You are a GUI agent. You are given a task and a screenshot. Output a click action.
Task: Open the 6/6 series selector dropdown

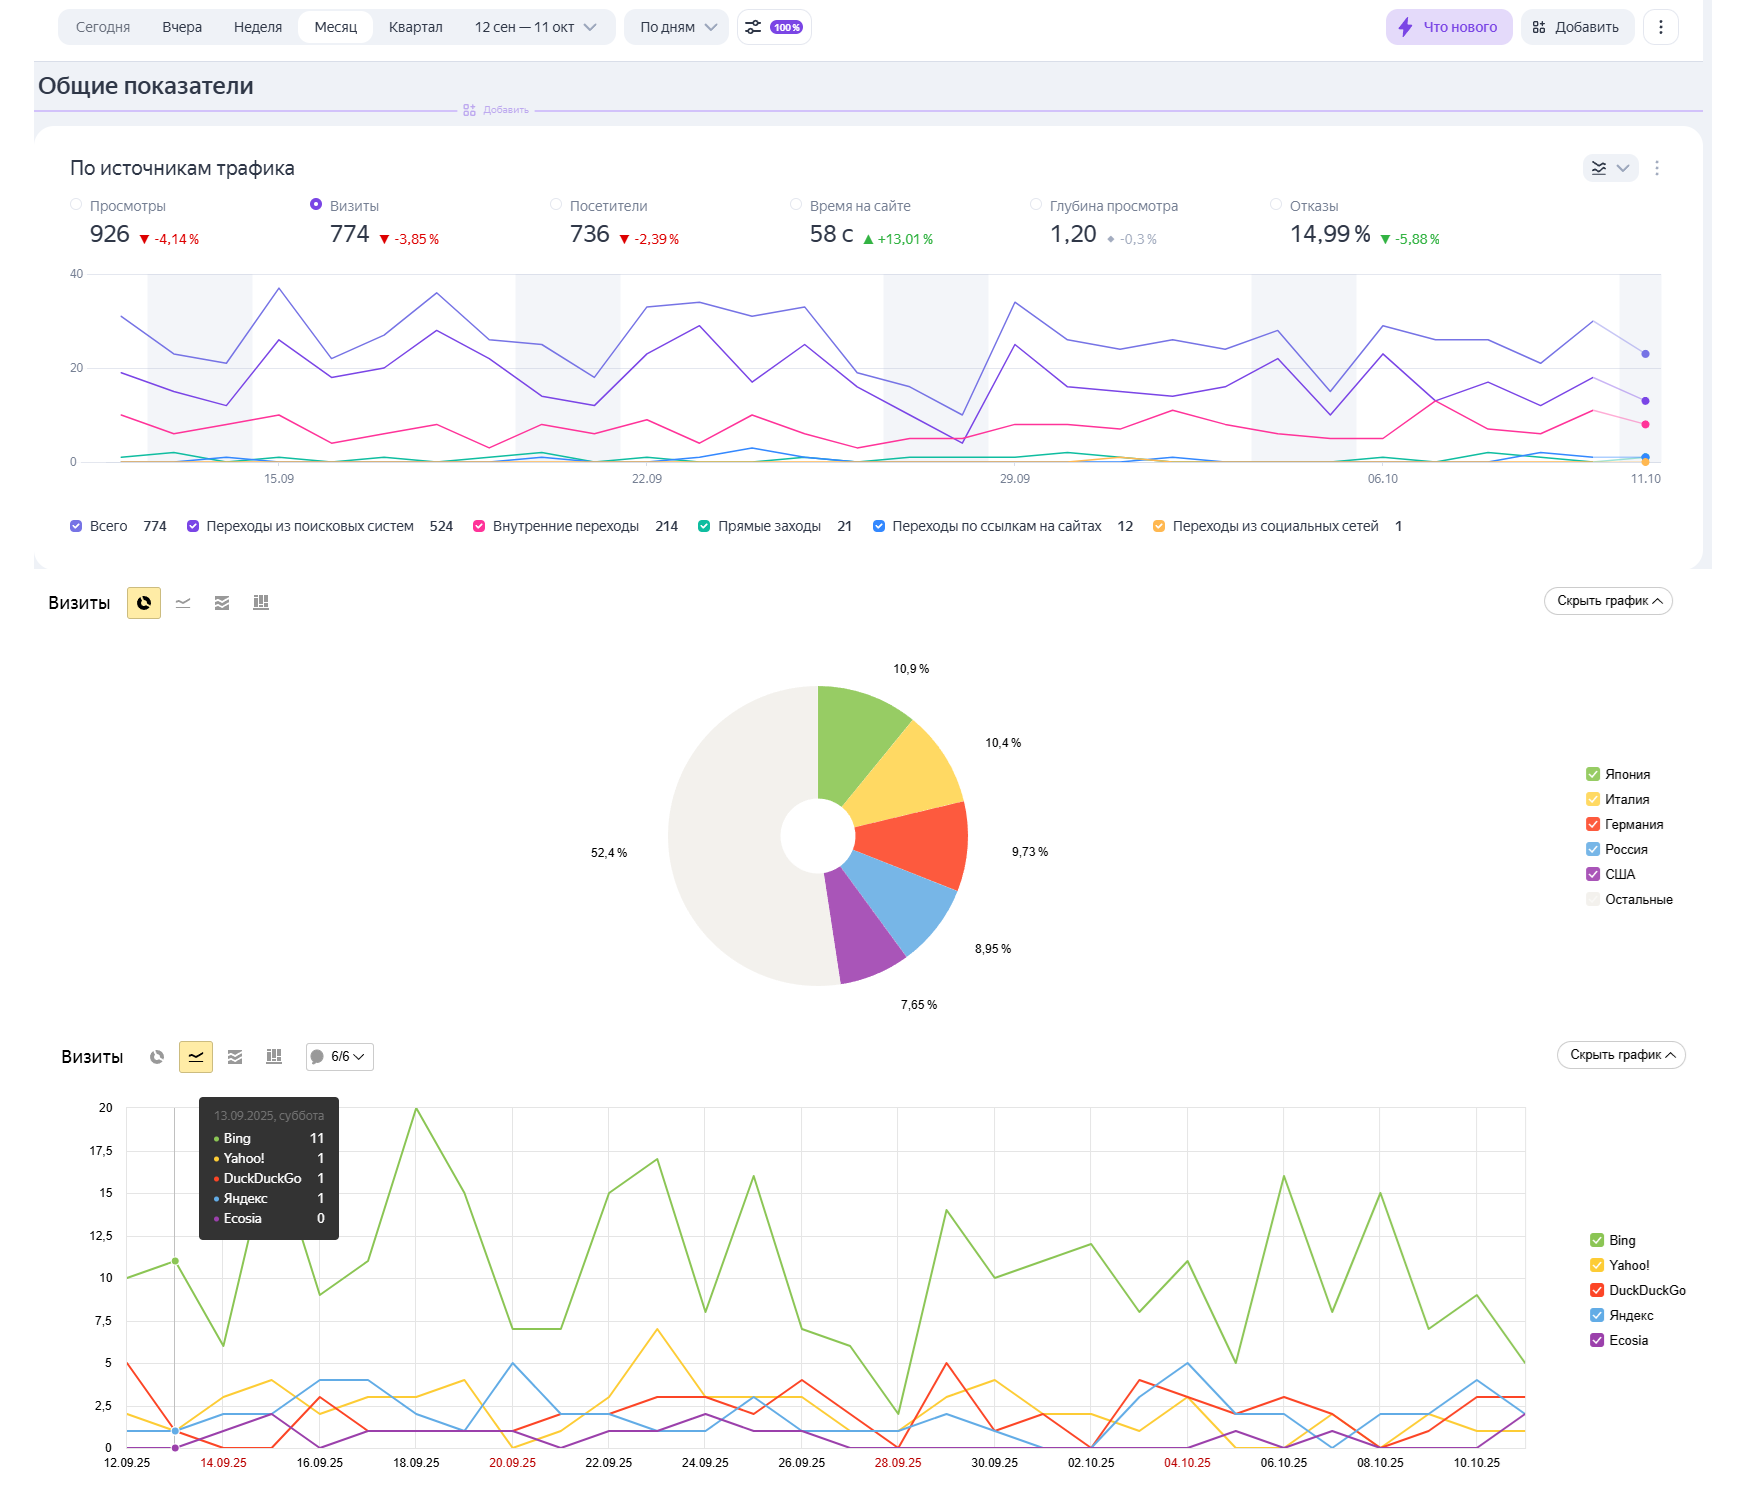(340, 1057)
